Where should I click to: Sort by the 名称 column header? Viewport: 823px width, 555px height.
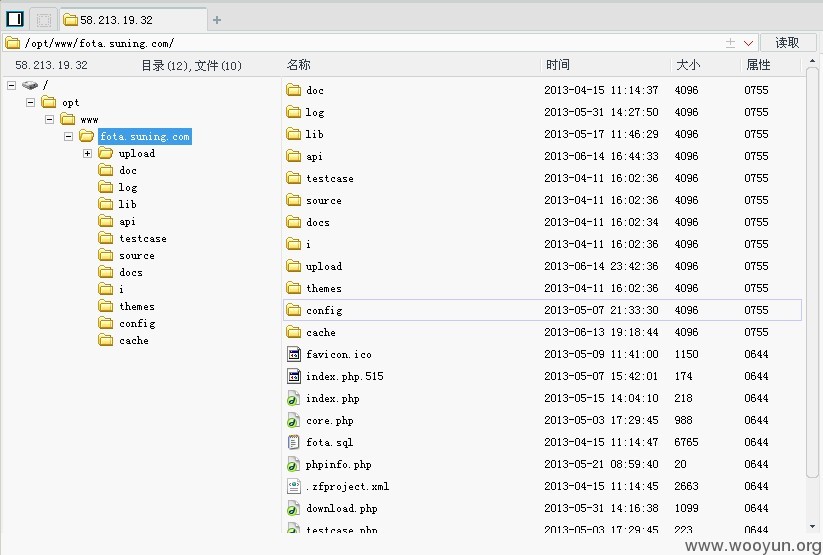[299, 65]
